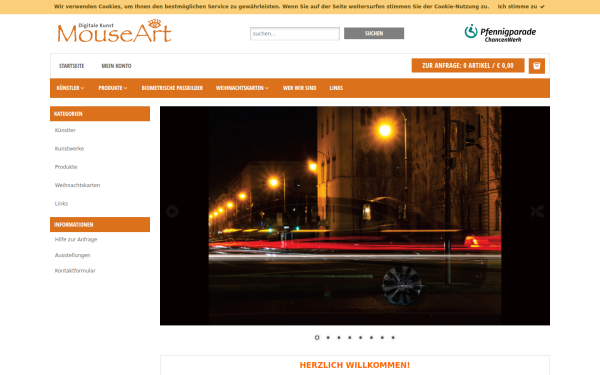Select the seventh slideshow dot
Image resolution: width=600 pixels, height=375 pixels.
tap(382, 338)
